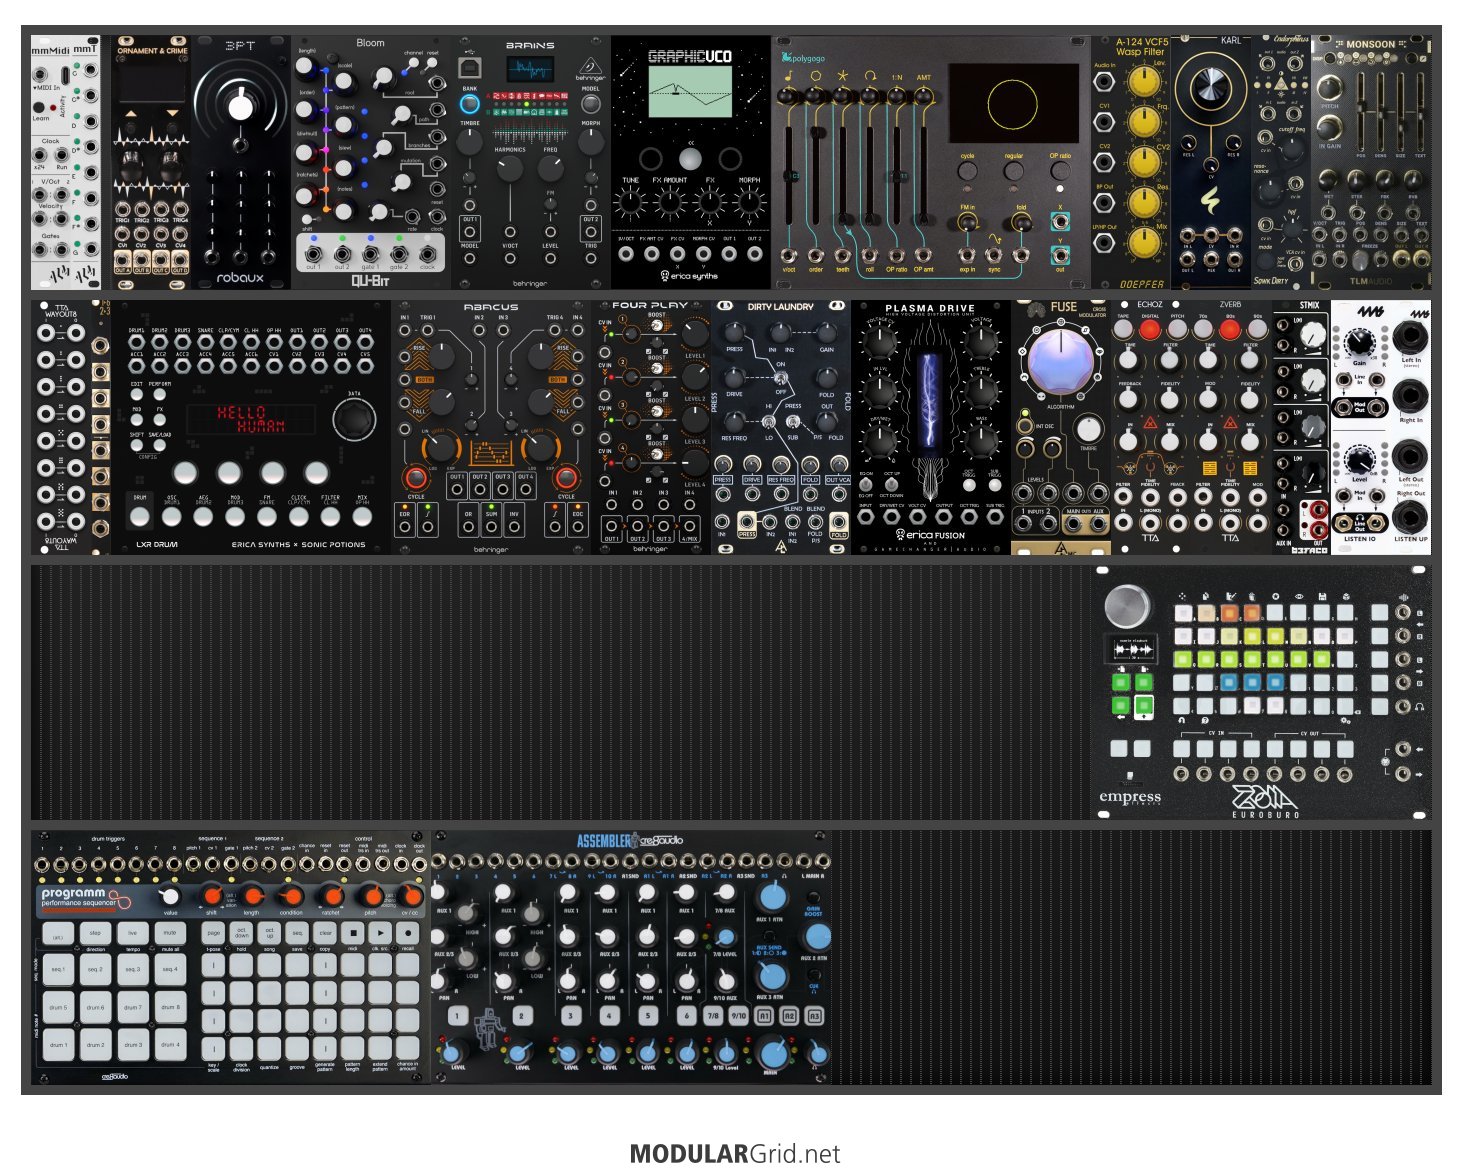Screen dimensions: 1472x1175
Task: Click the large KARL center knob
Action: coord(1210,85)
